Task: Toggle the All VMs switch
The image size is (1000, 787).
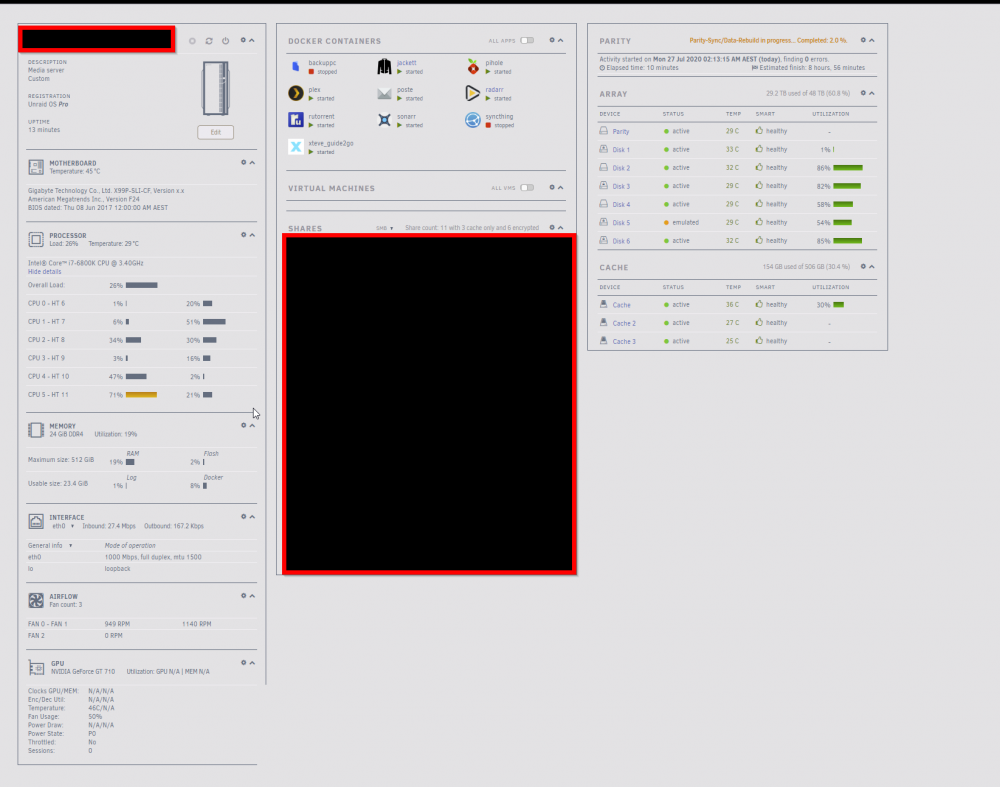Action: coord(527,188)
